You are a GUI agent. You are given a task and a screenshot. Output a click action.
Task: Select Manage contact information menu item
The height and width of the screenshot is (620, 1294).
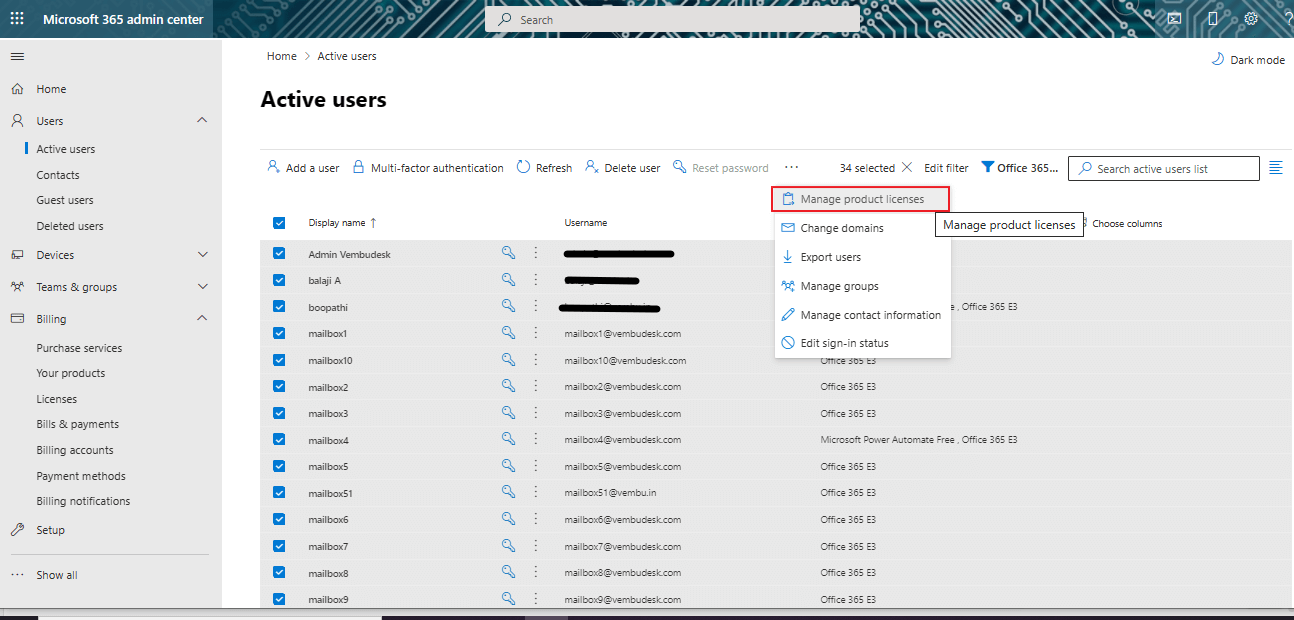[862, 315]
